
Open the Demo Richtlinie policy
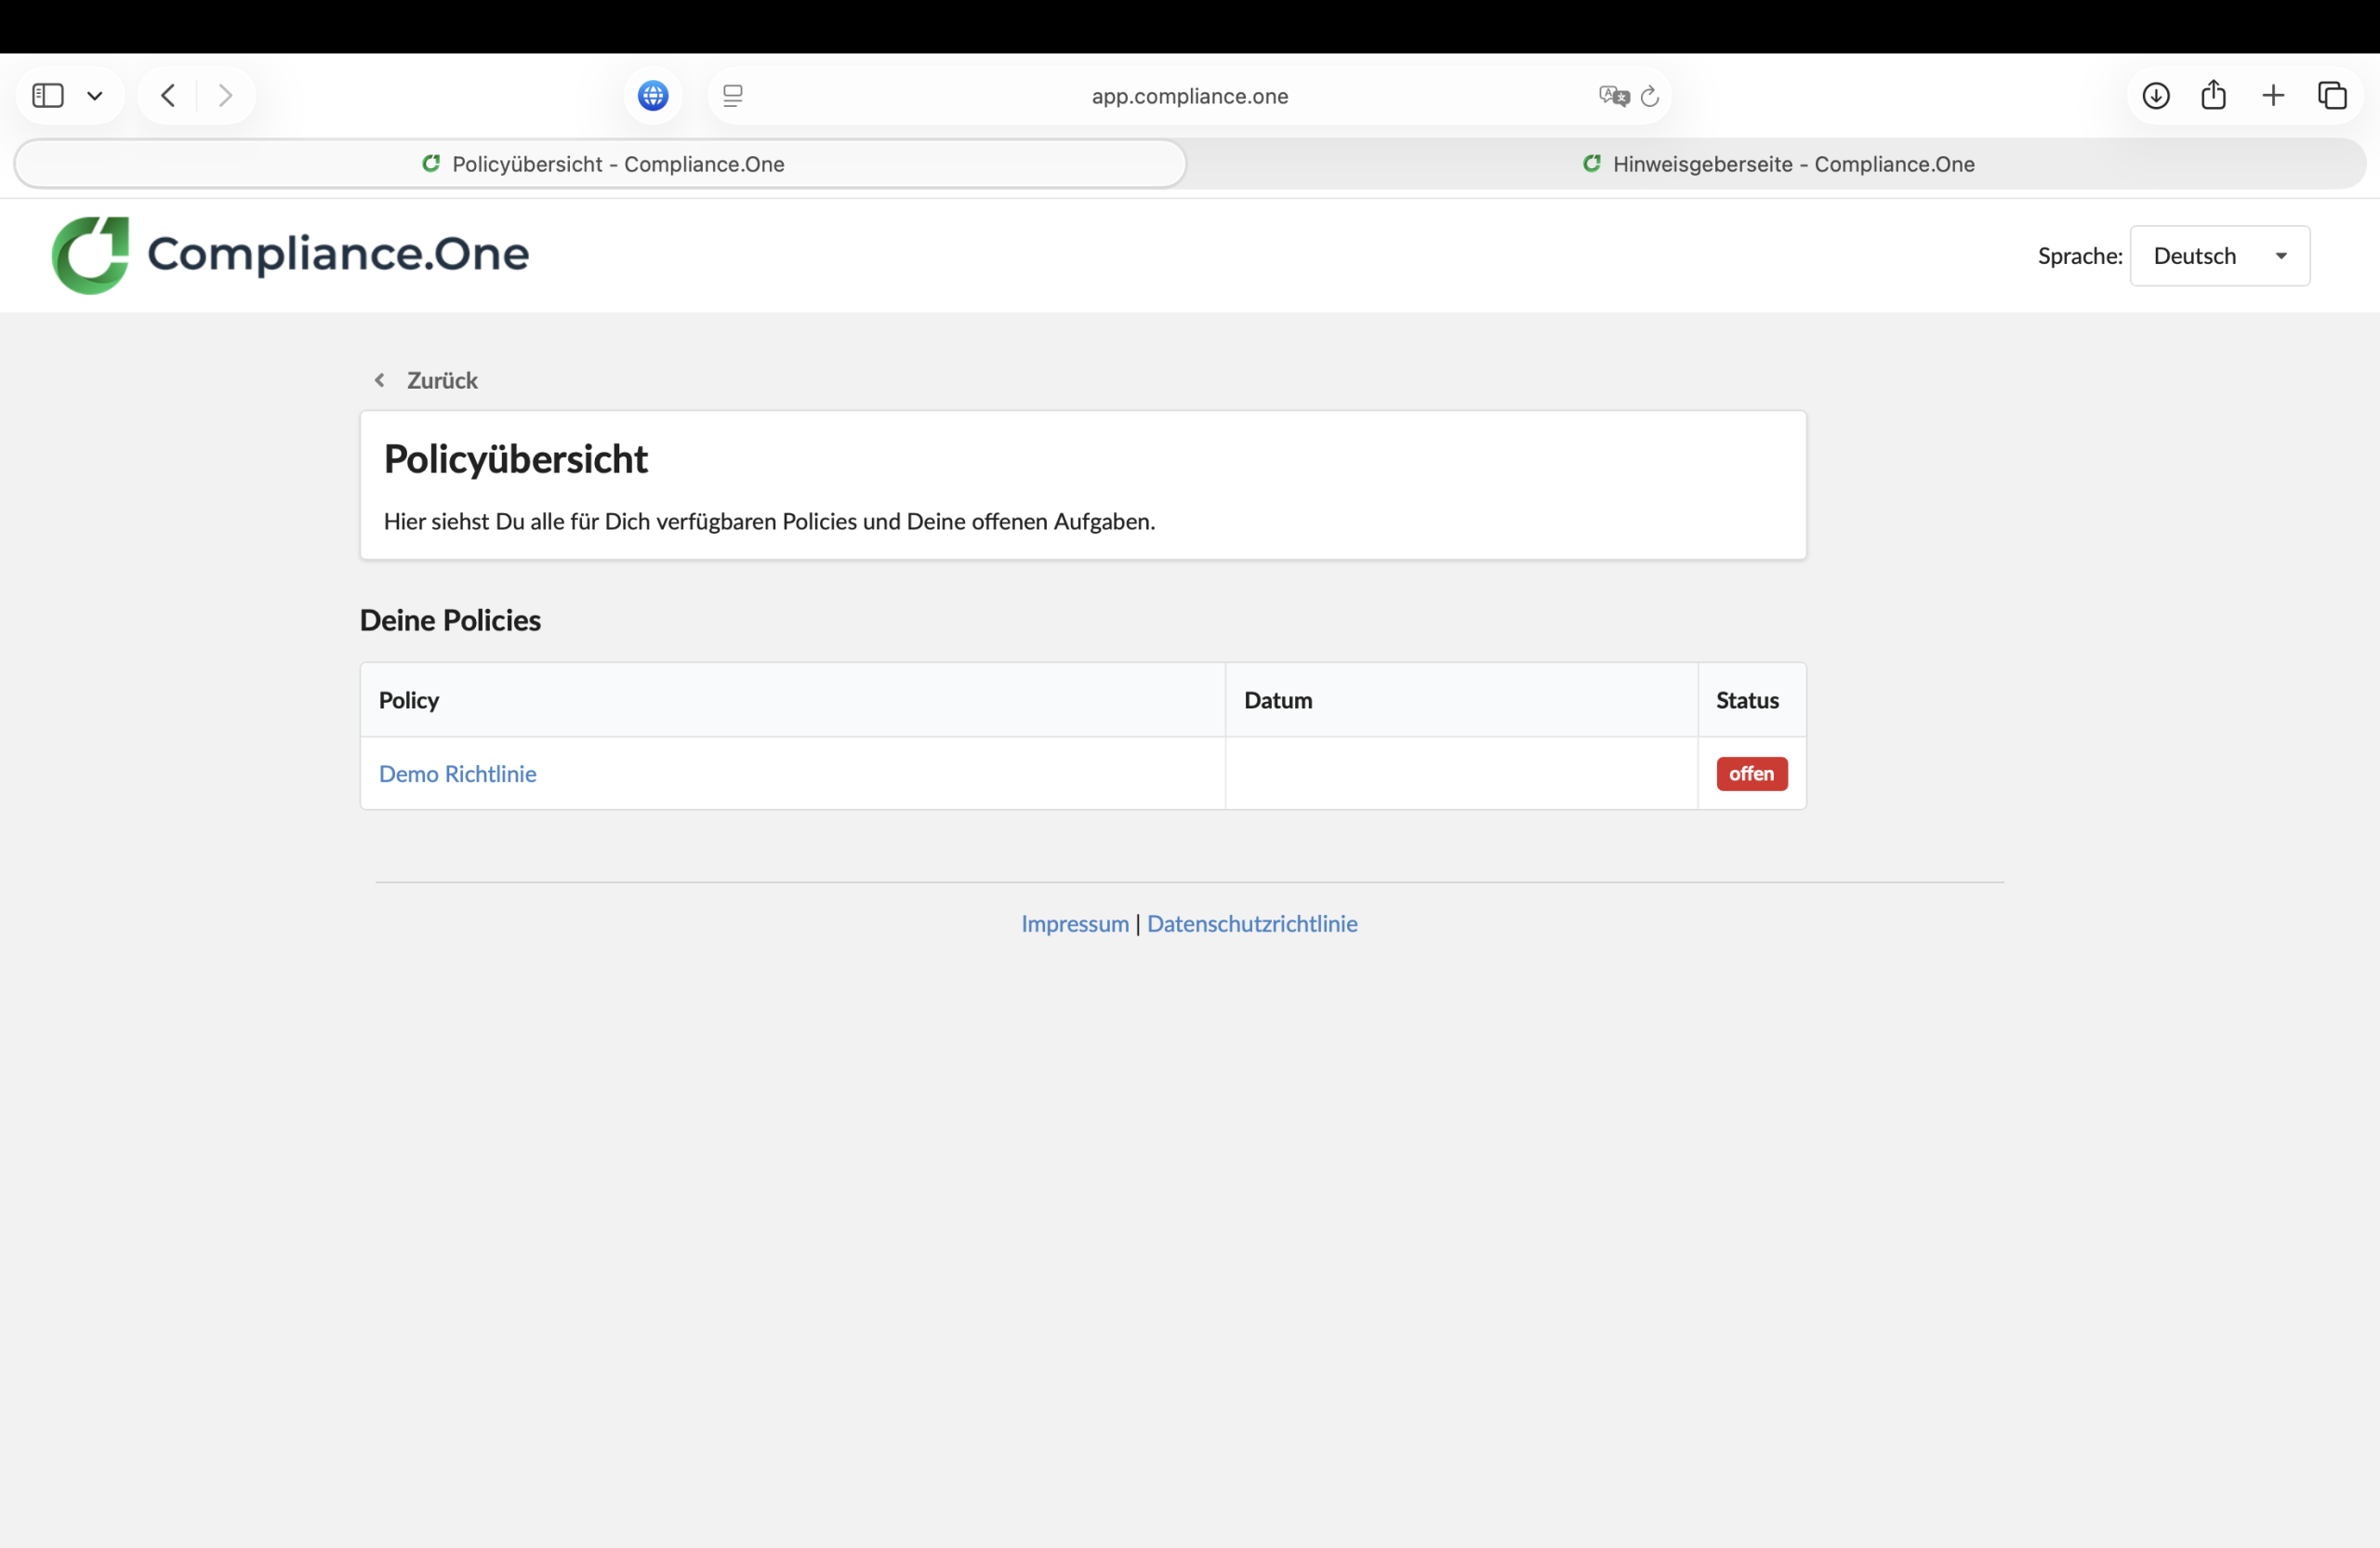pos(457,774)
